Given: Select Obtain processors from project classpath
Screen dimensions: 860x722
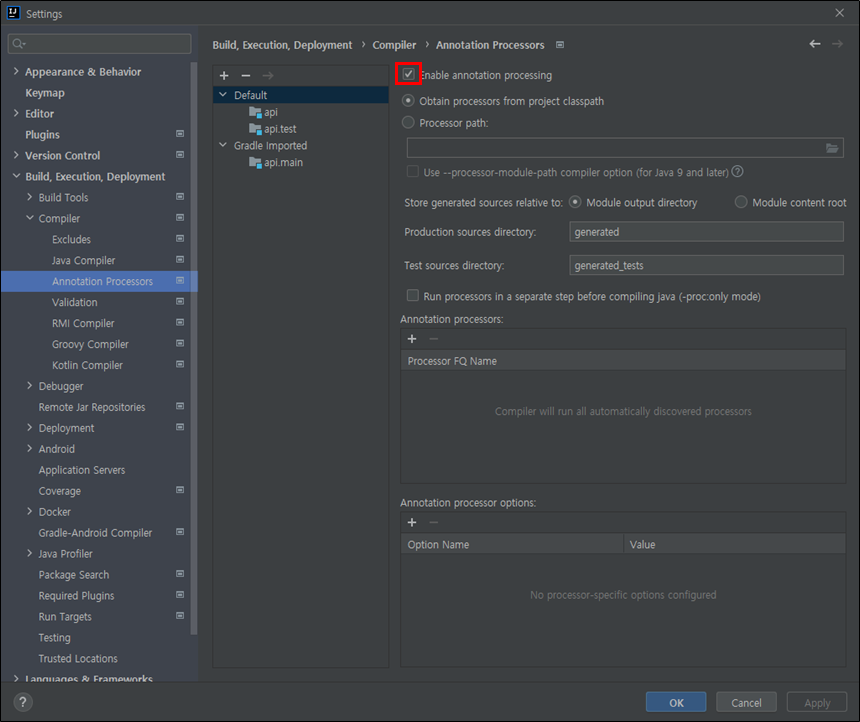Looking at the screenshot, I should (408, 101).
